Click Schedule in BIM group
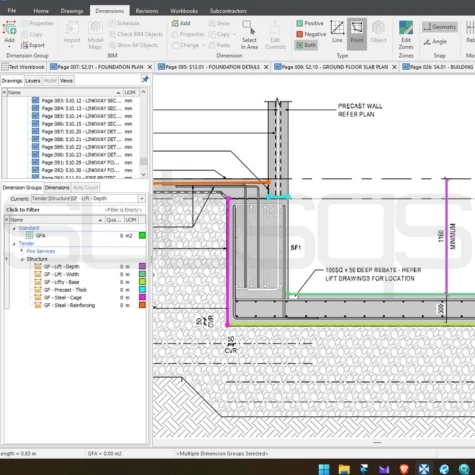The height and width of the screenshot is (475, 475). coord(124,23)
